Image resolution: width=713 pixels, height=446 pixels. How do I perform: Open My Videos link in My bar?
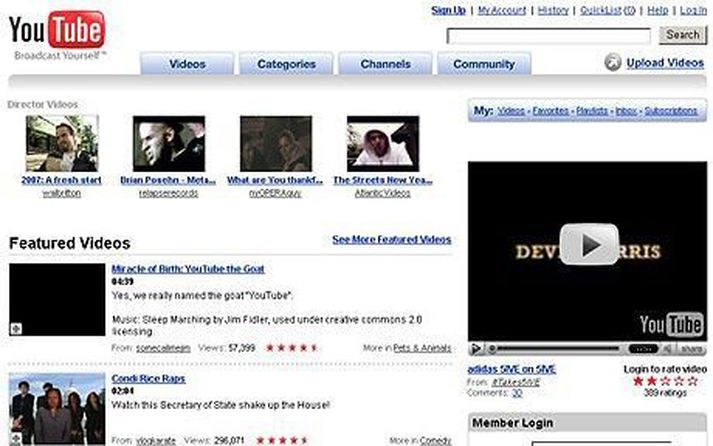(x=511, y=111)
